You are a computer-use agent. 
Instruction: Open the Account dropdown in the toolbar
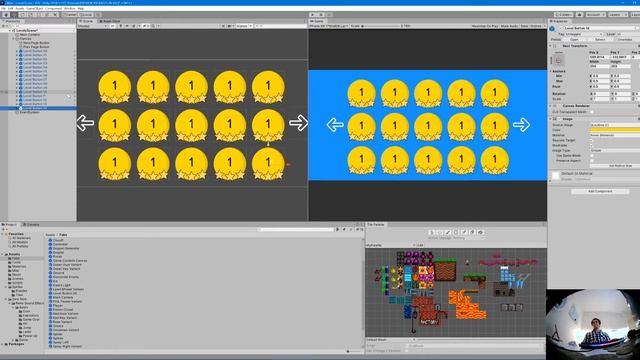pyautogui.click(x=596, y=15)
